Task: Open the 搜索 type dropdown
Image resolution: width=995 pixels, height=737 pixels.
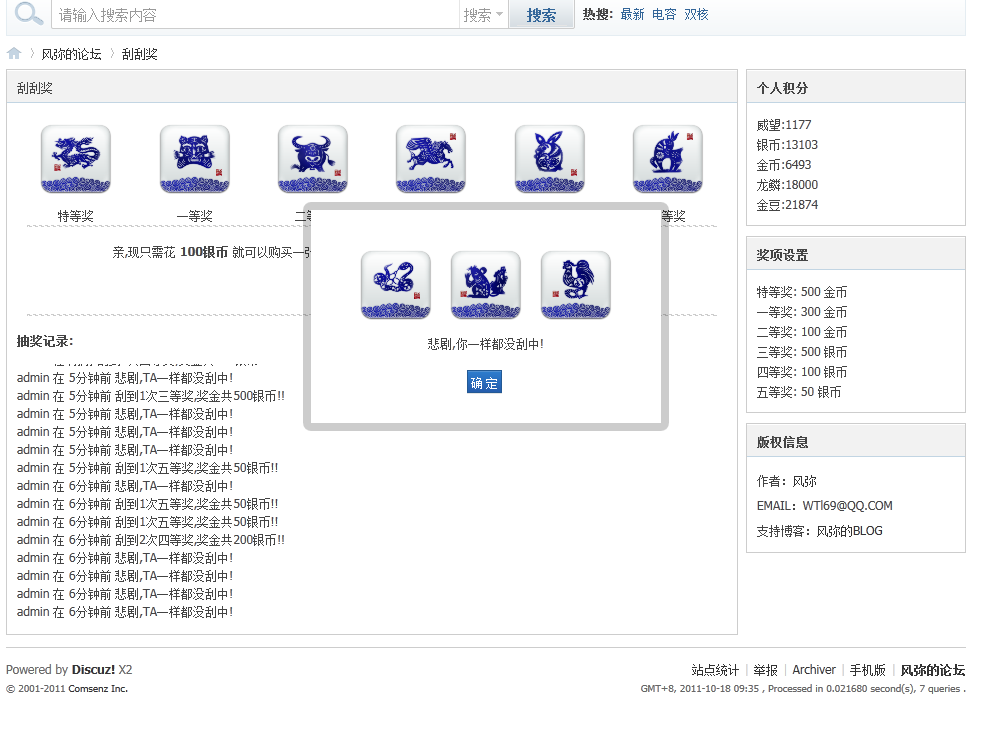Action: pos(483,15)
